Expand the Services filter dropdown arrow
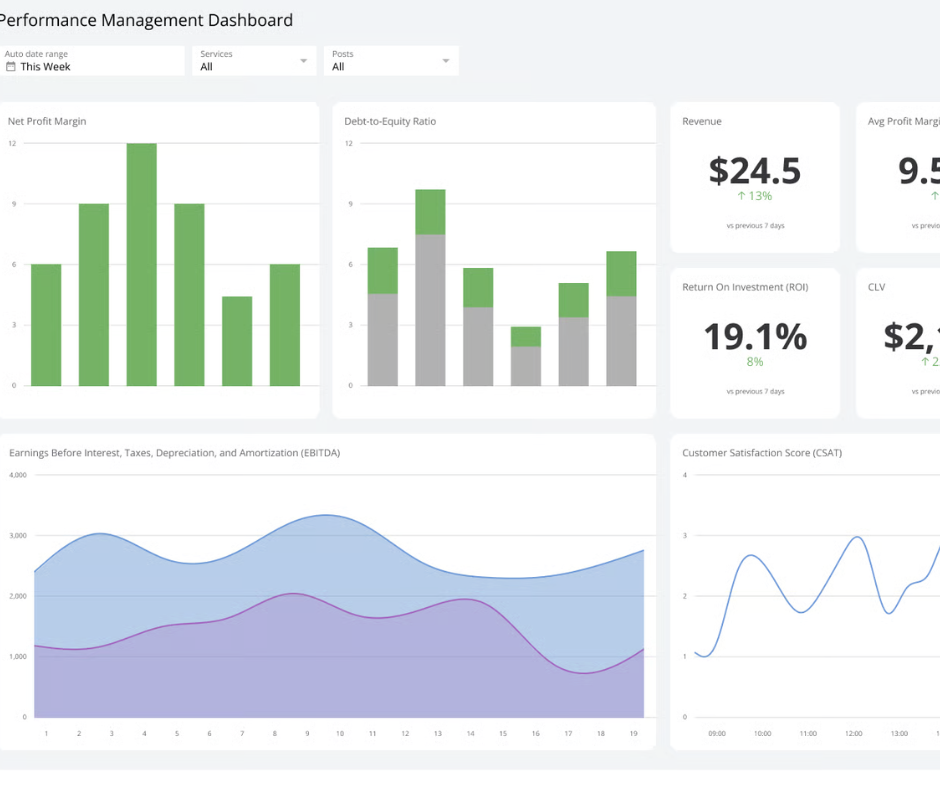This screenshot has width=940, height=788. coord(304,61)
